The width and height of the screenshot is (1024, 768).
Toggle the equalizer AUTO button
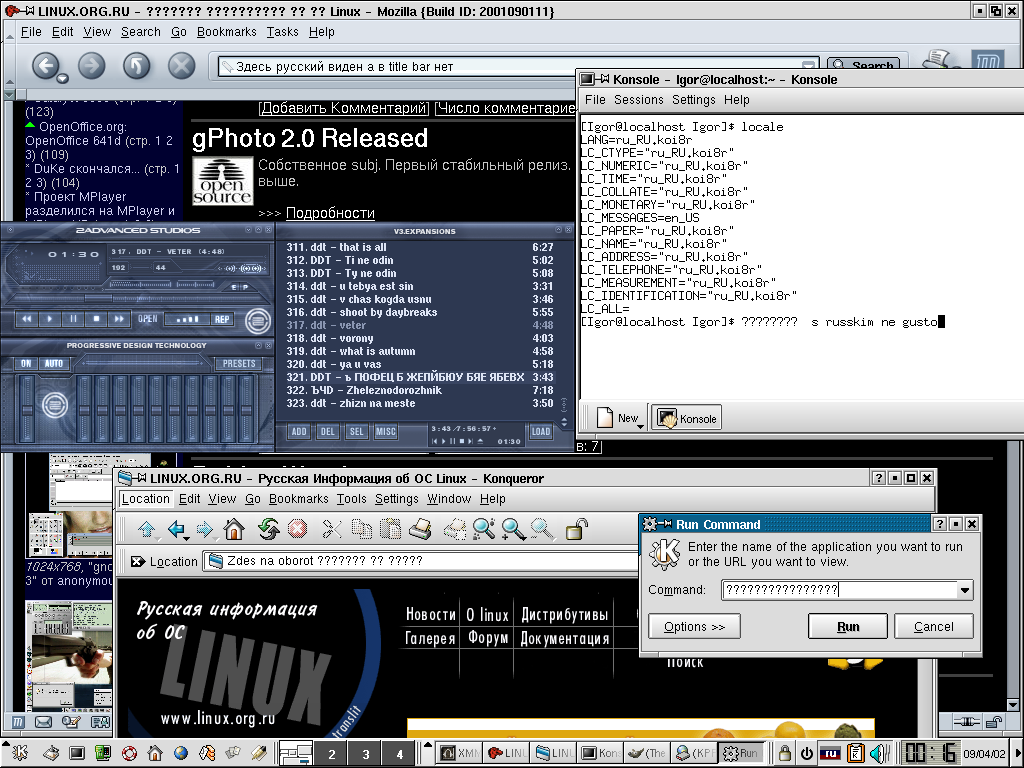(52, 364)
